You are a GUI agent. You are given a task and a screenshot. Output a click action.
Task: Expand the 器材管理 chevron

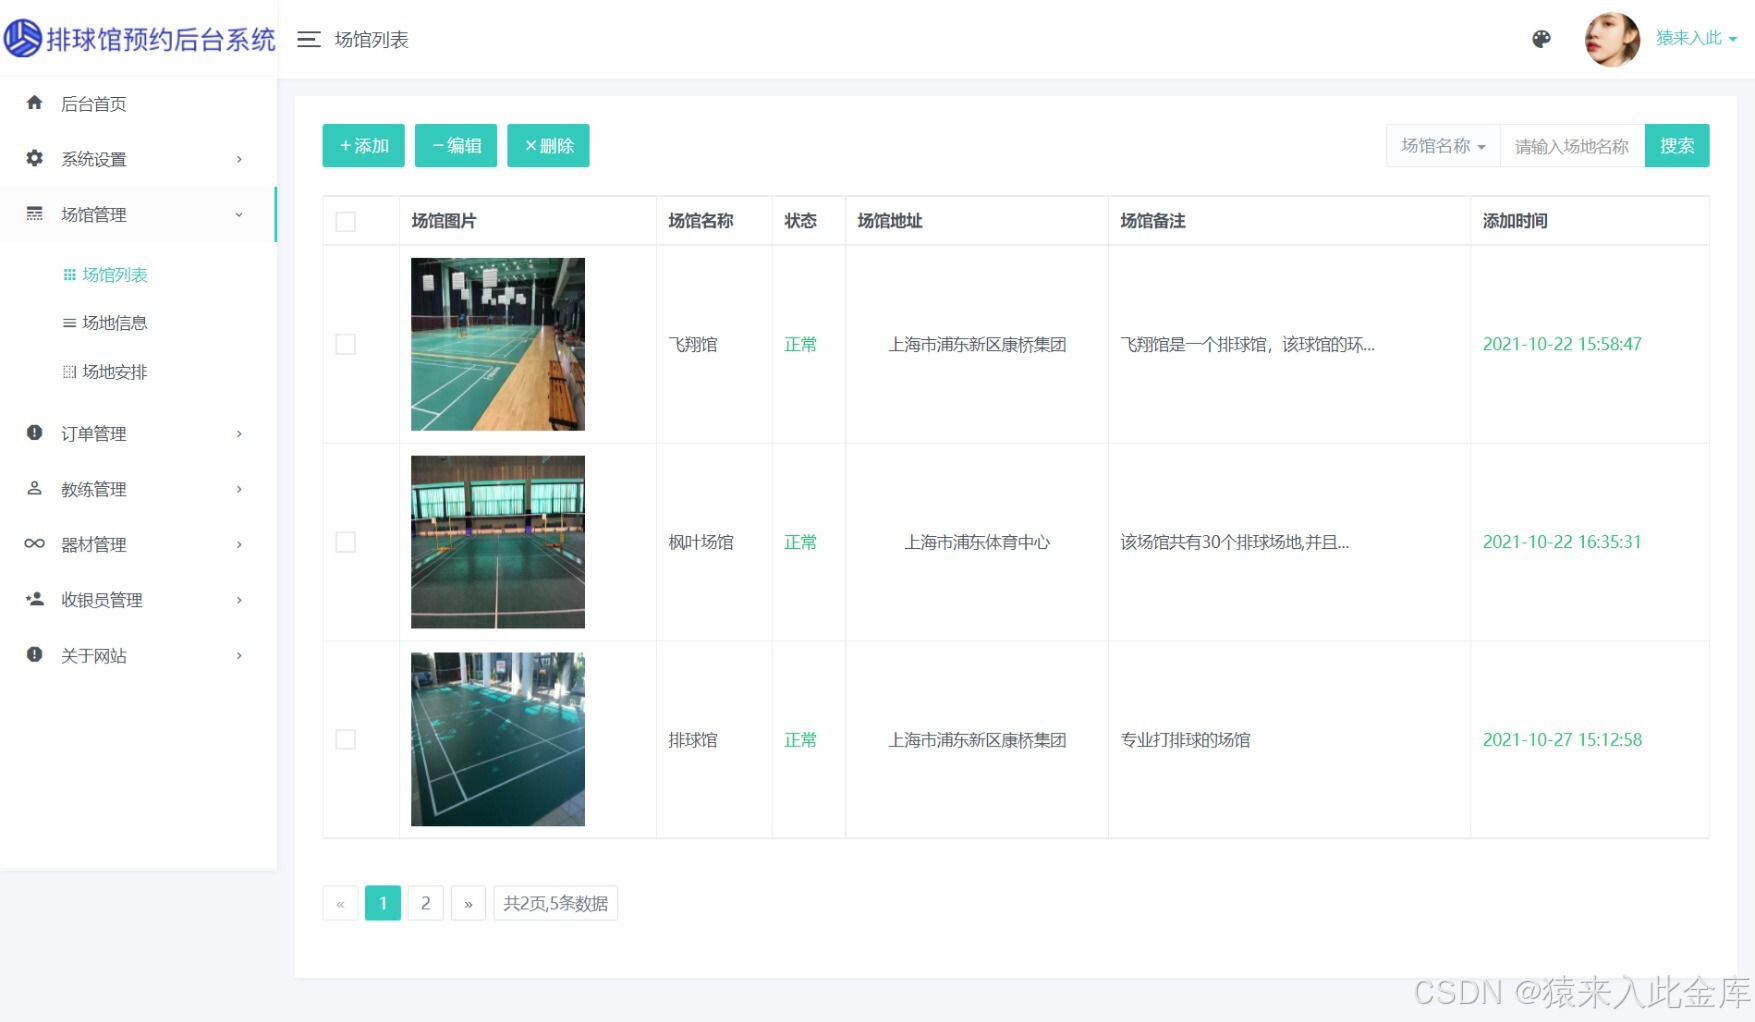pos(239,544)
